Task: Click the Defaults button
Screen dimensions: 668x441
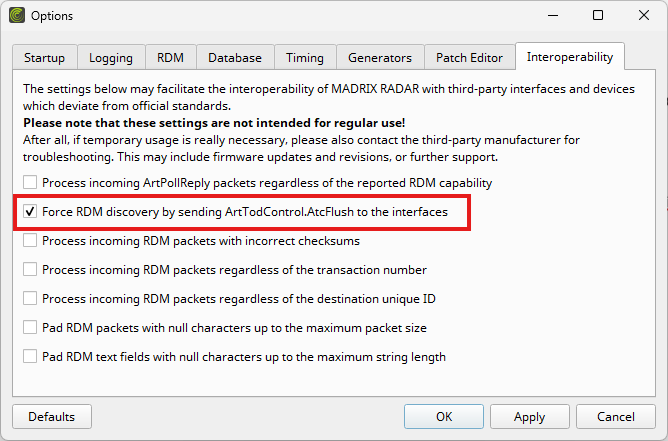Action: pyautogui.click(x=52, y=416)
